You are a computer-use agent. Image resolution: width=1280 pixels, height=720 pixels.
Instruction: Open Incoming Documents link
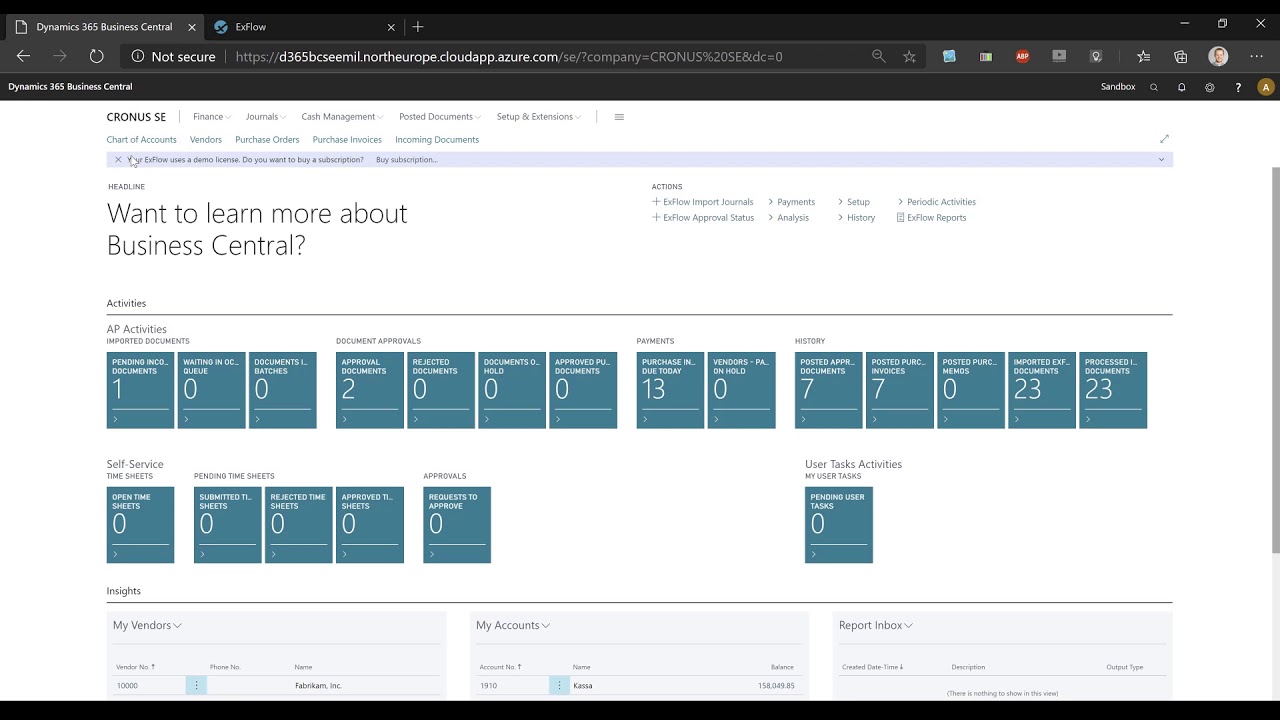point(437,140)
